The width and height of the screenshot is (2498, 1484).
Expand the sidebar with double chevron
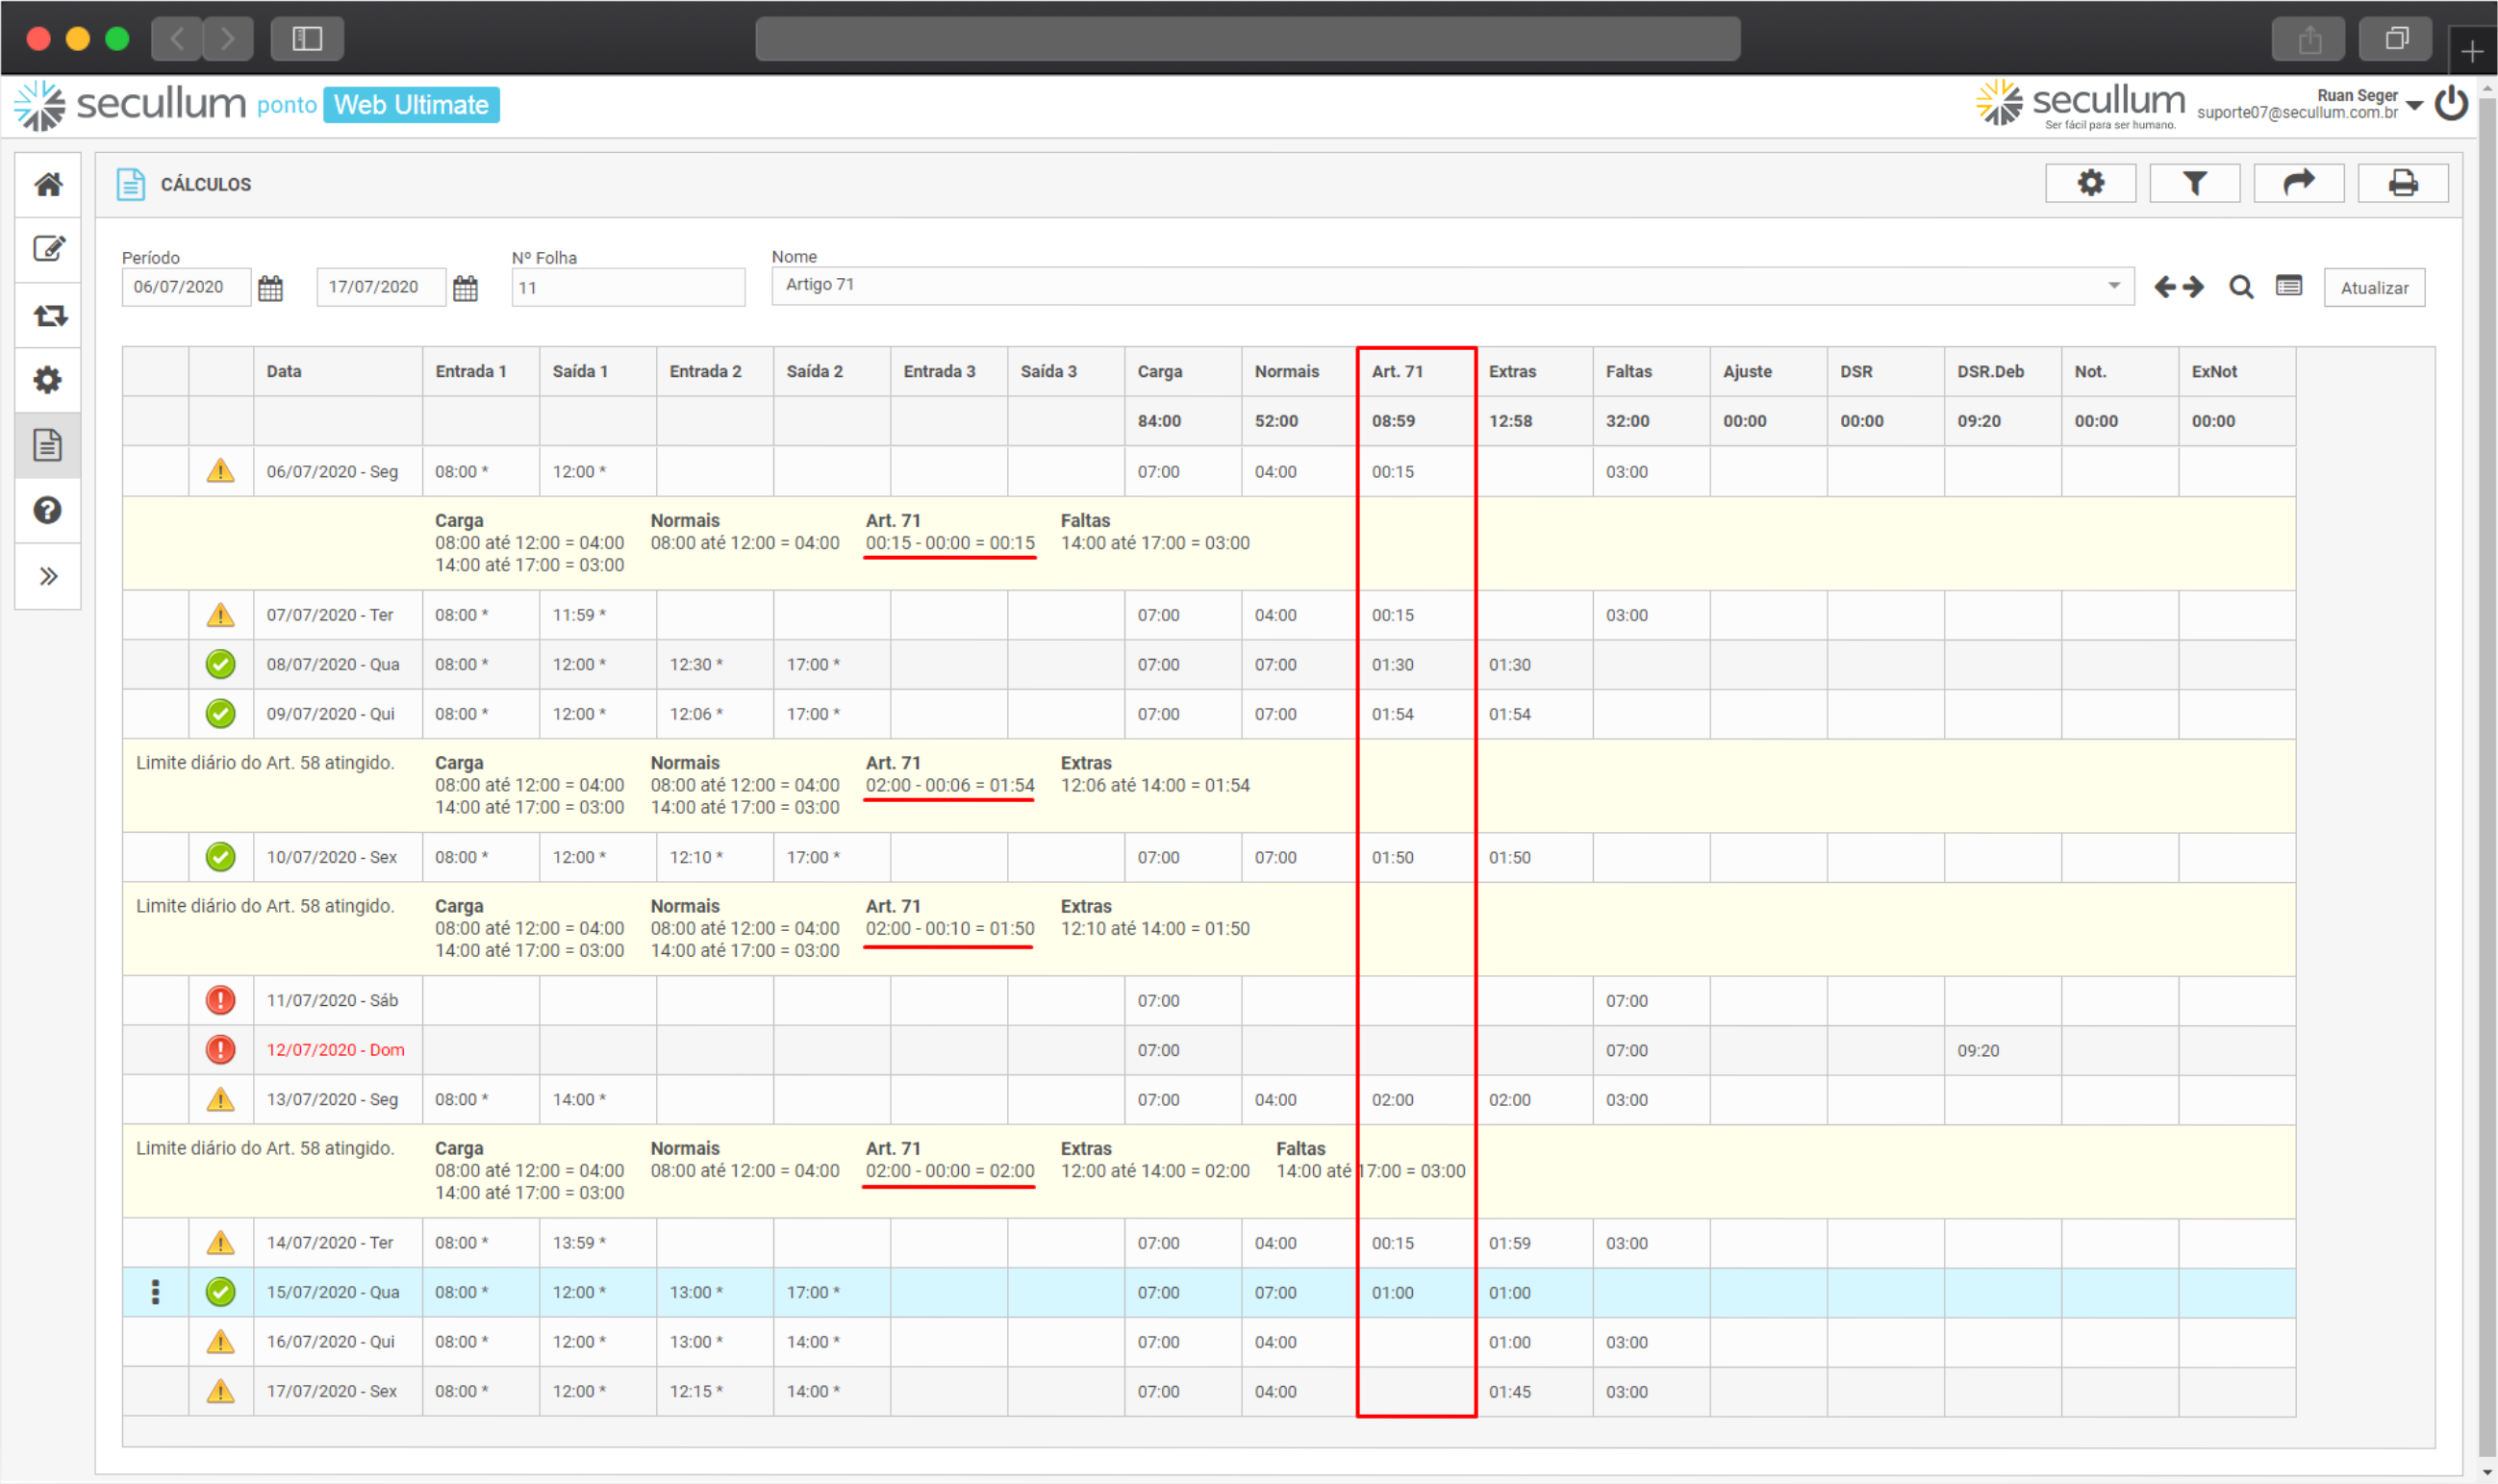48,577
